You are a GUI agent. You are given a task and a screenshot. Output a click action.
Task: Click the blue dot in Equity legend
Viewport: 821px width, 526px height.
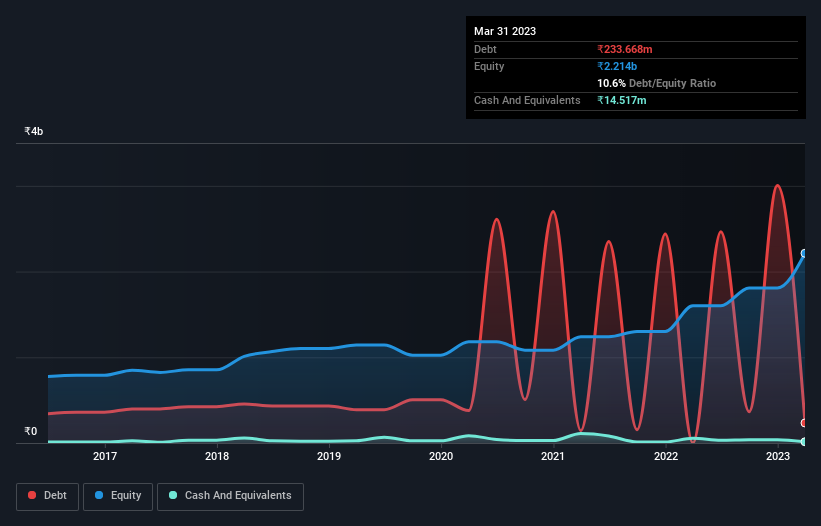coord(99,495)
